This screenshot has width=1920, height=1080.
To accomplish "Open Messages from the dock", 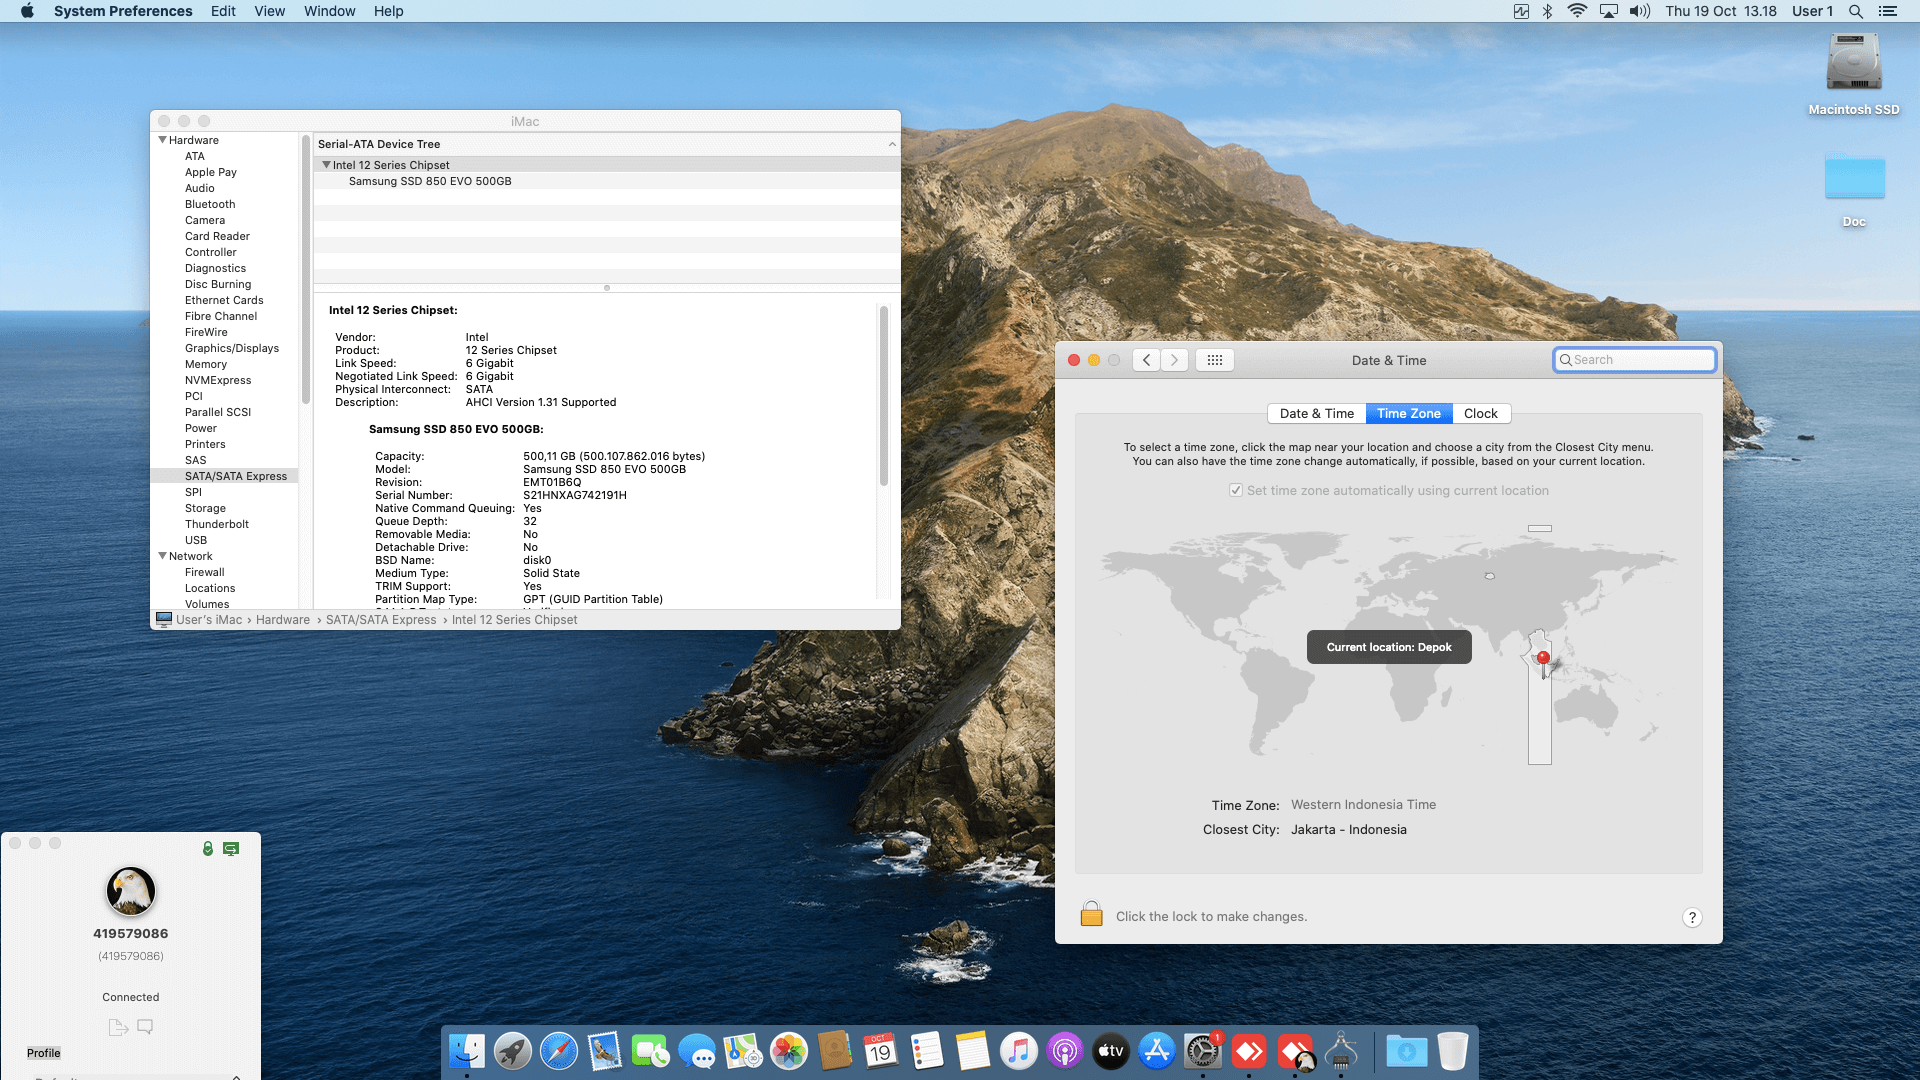I will click(x=697, y=1051).
